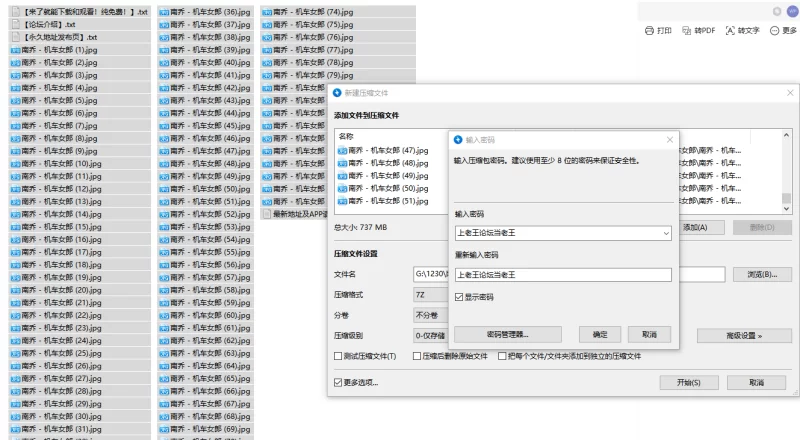800x440 pixels.
Task: Select file 南乔 - 机车女郎 (62).jpg in folder
Action: [205, 340]
